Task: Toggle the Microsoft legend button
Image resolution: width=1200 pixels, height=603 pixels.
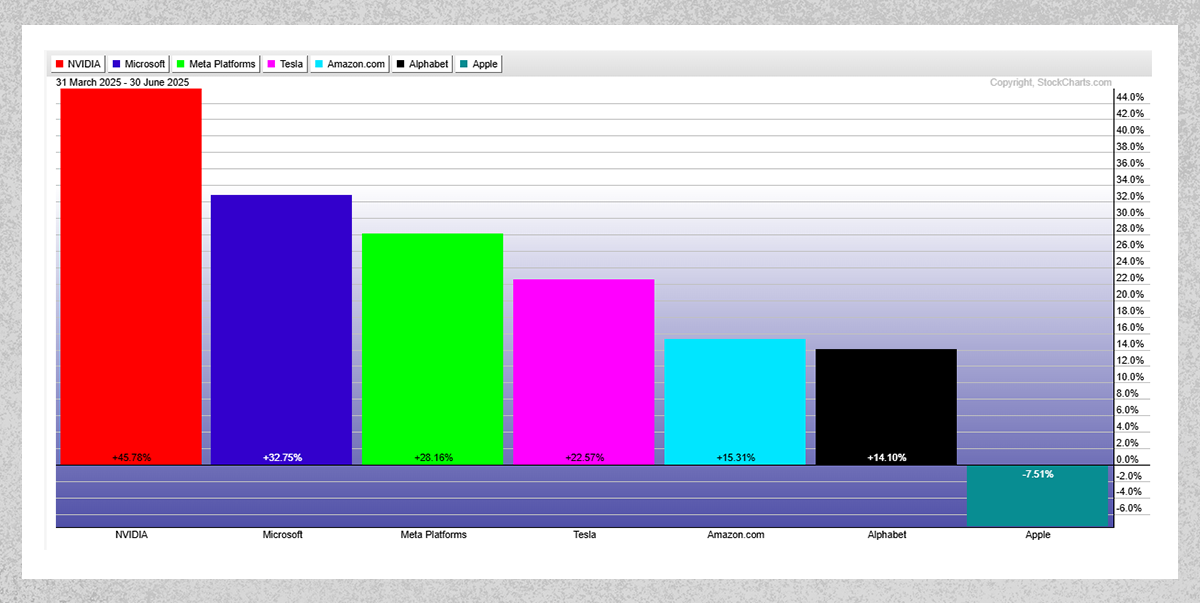Action: tap(139, 64)
